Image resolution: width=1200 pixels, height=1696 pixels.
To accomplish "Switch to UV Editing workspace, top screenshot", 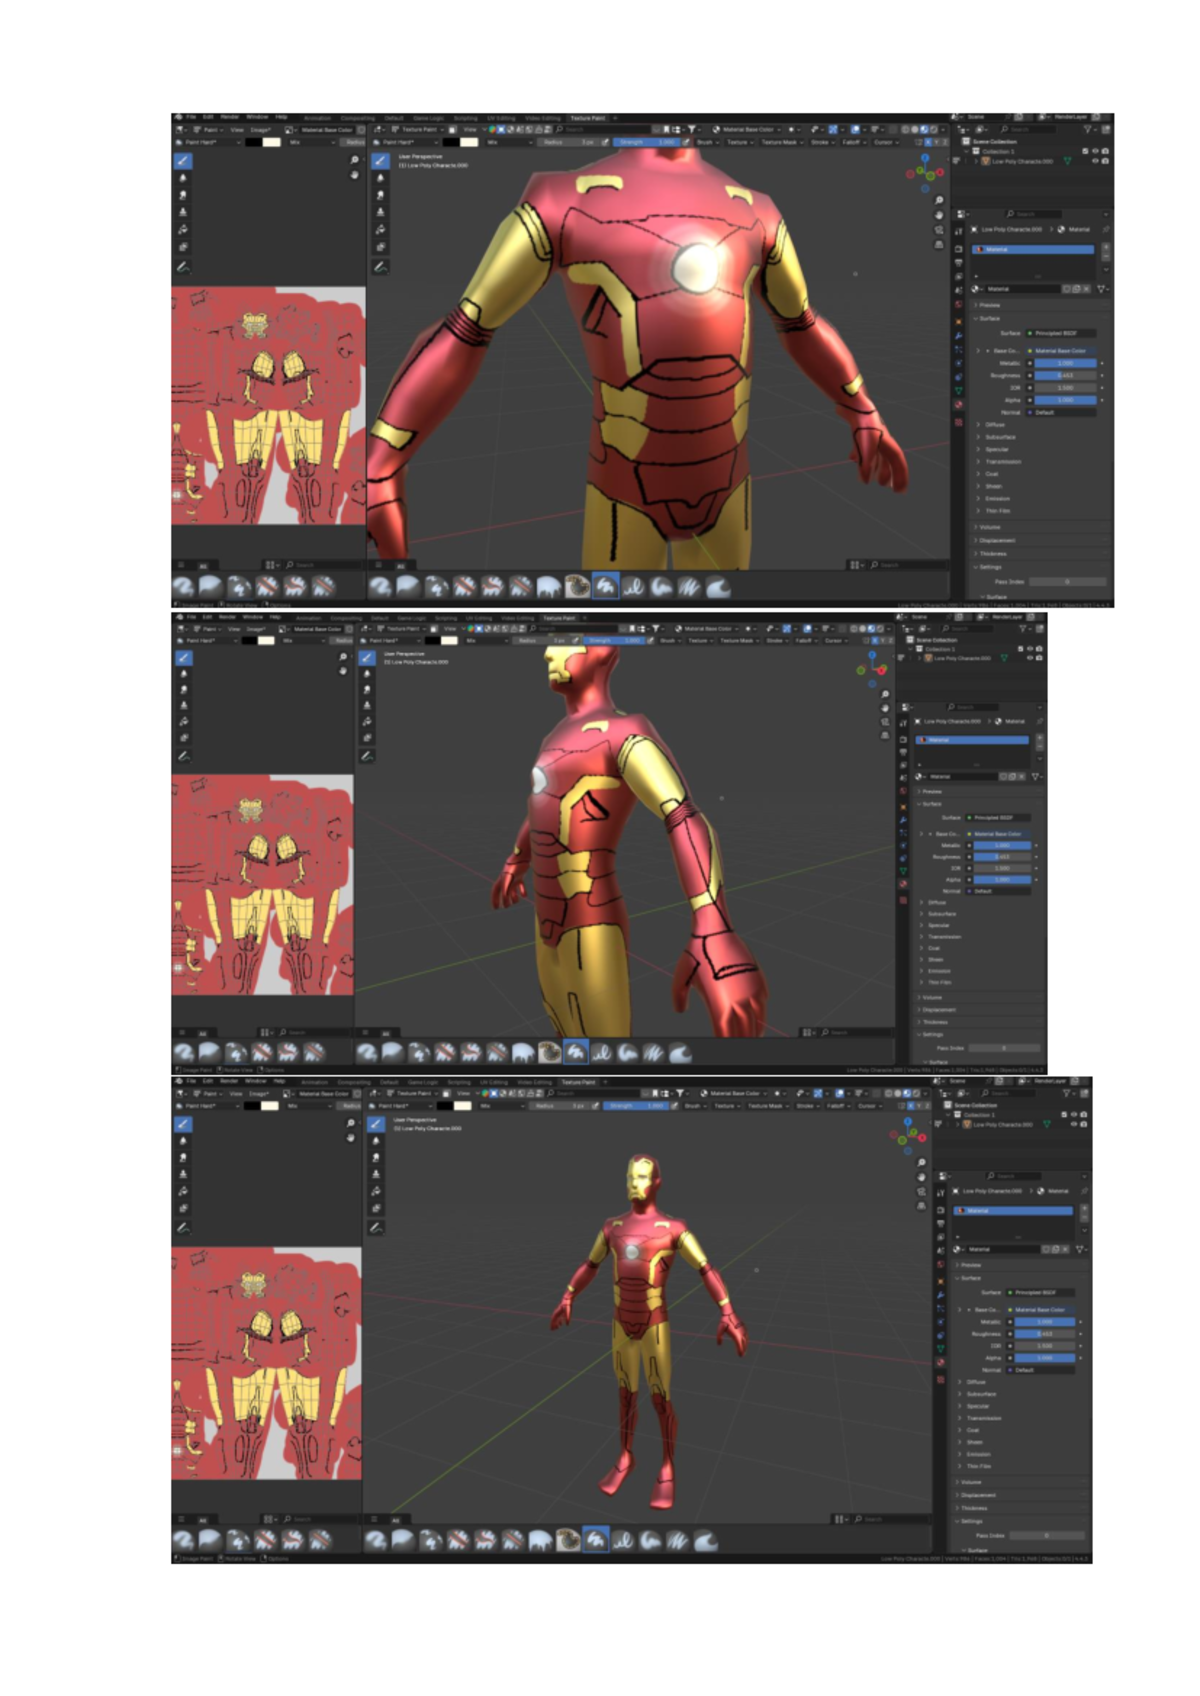I will (501, 118).
